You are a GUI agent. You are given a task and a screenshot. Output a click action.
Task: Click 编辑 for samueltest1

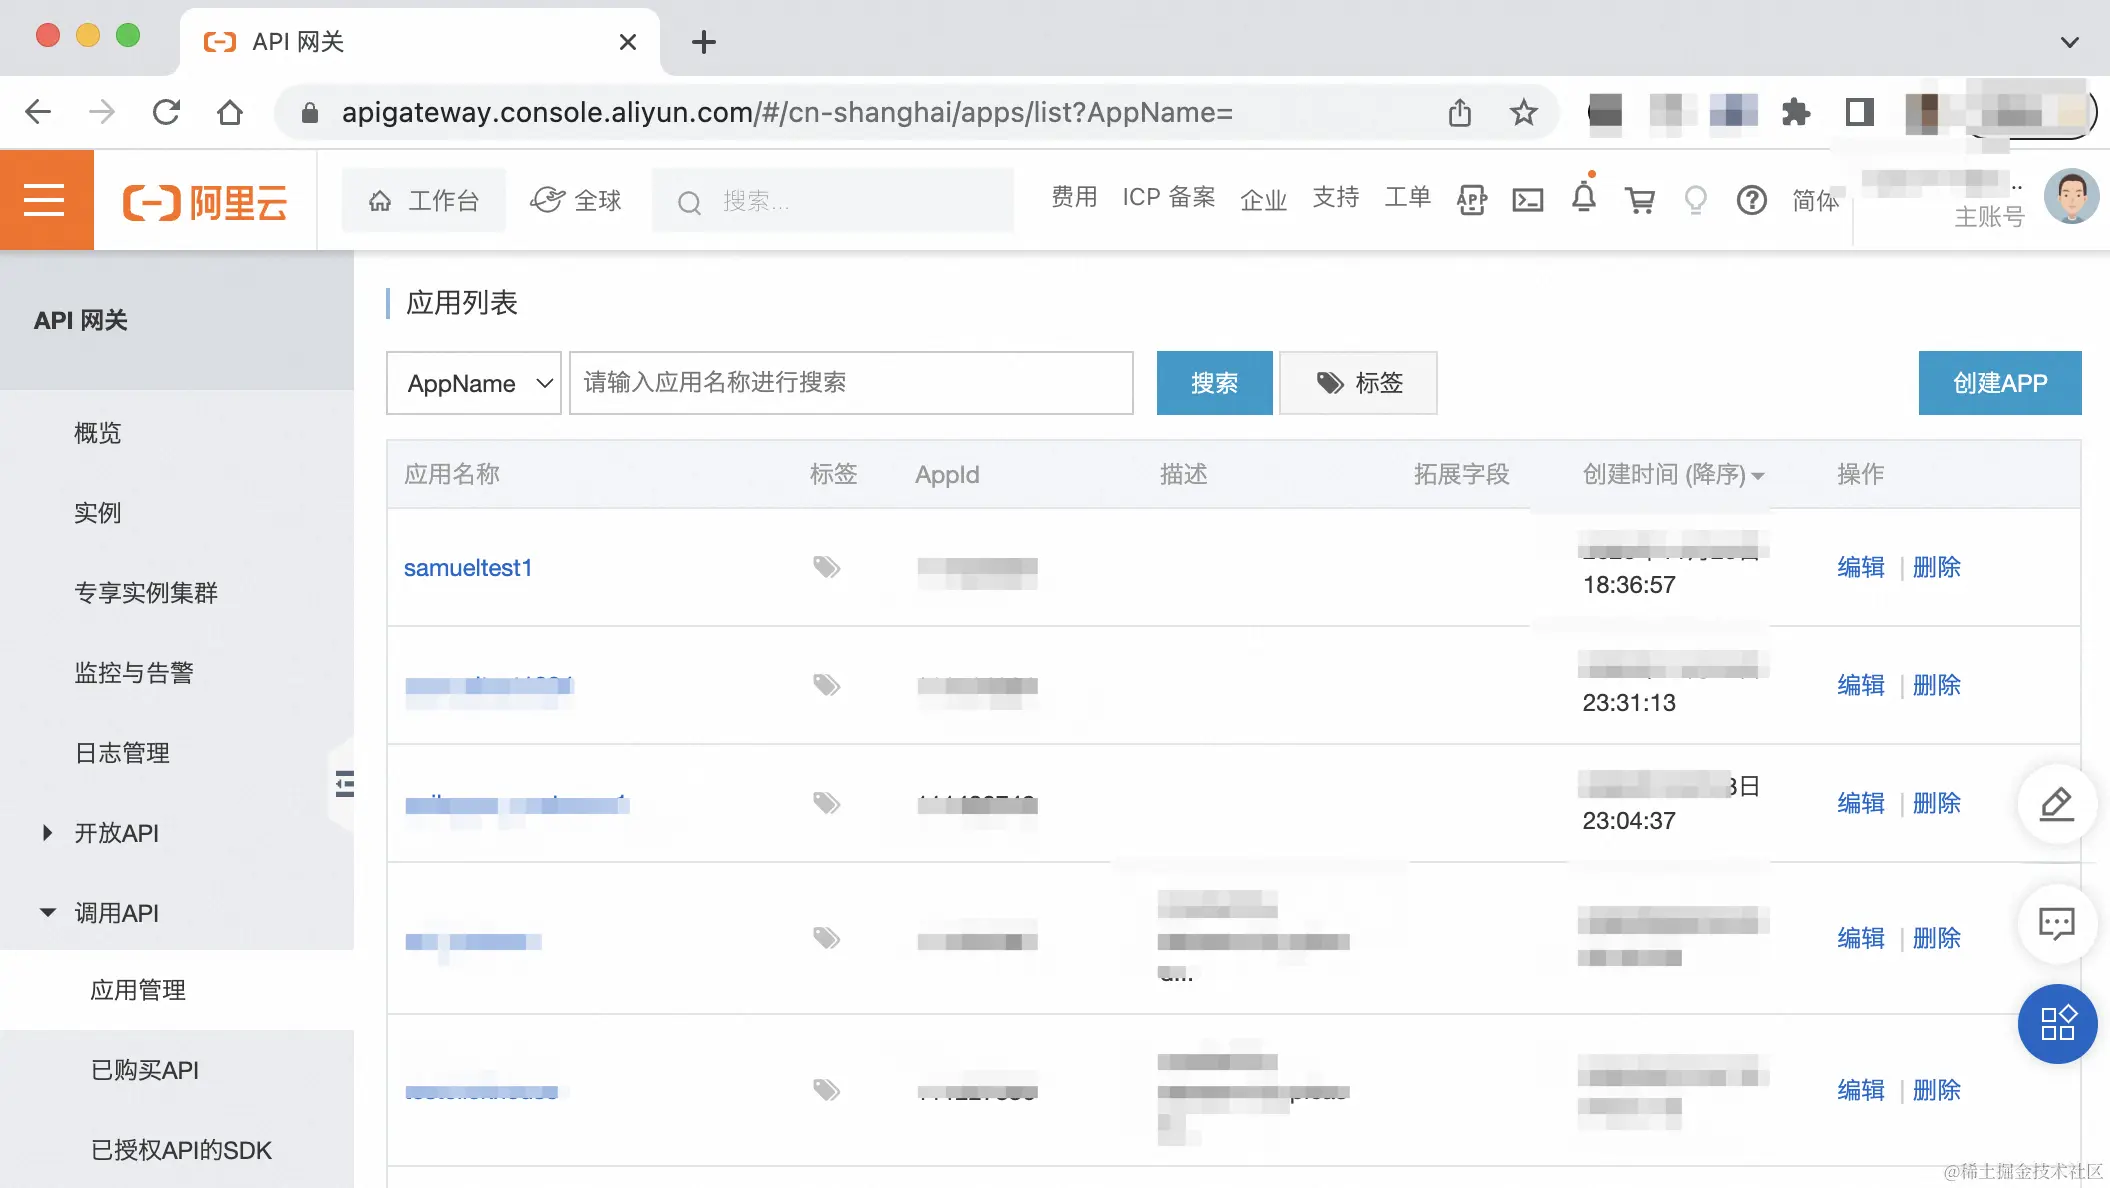(1860, 567)
